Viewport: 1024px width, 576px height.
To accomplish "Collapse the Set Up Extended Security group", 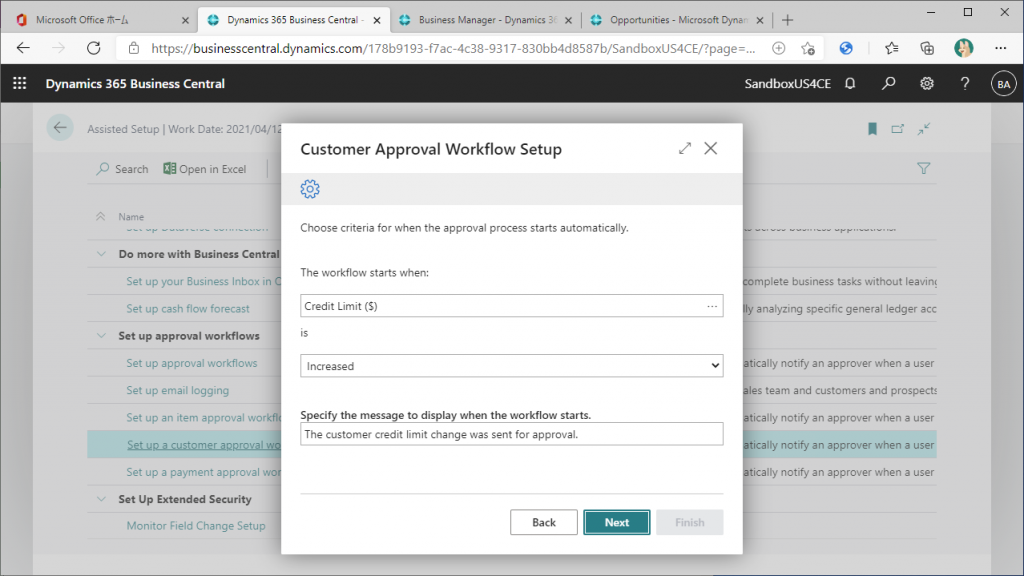I will [101, 499].
